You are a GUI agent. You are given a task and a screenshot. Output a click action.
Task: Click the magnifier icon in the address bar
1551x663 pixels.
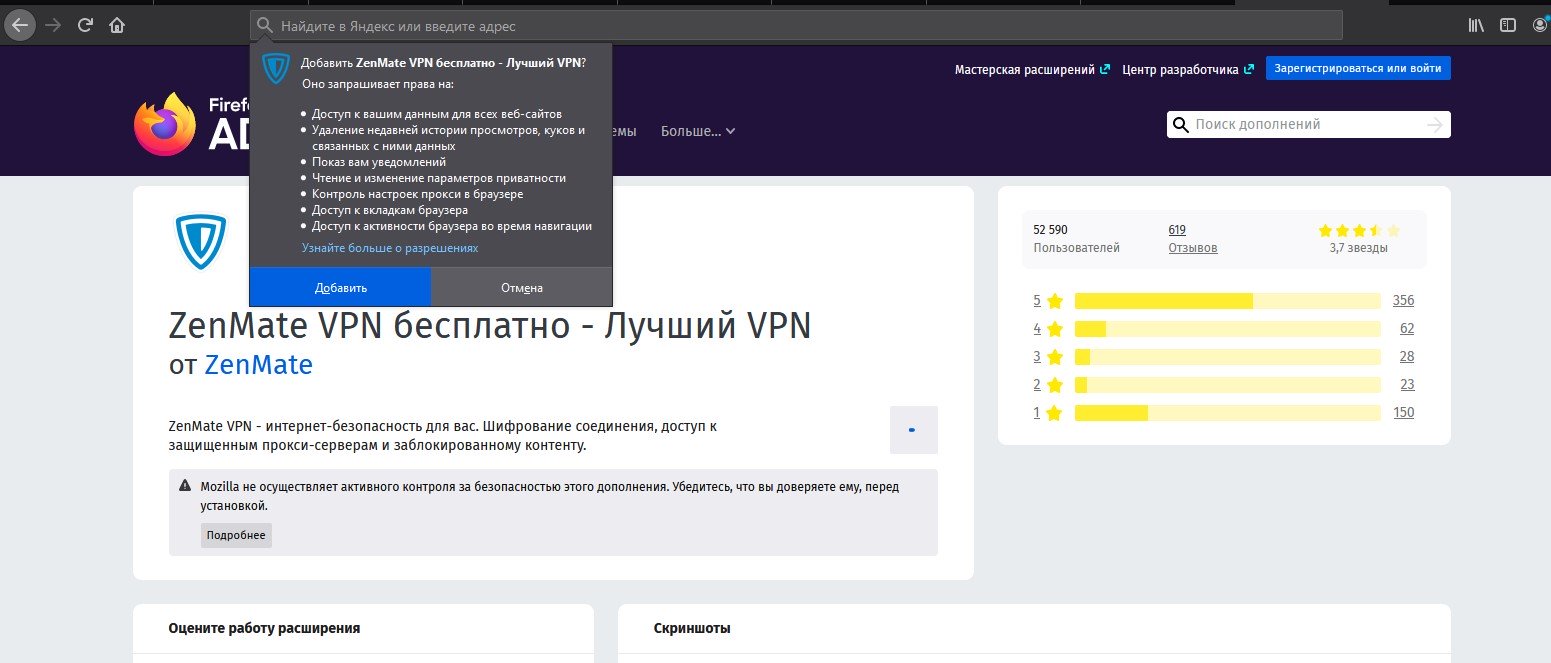(265, 25)
